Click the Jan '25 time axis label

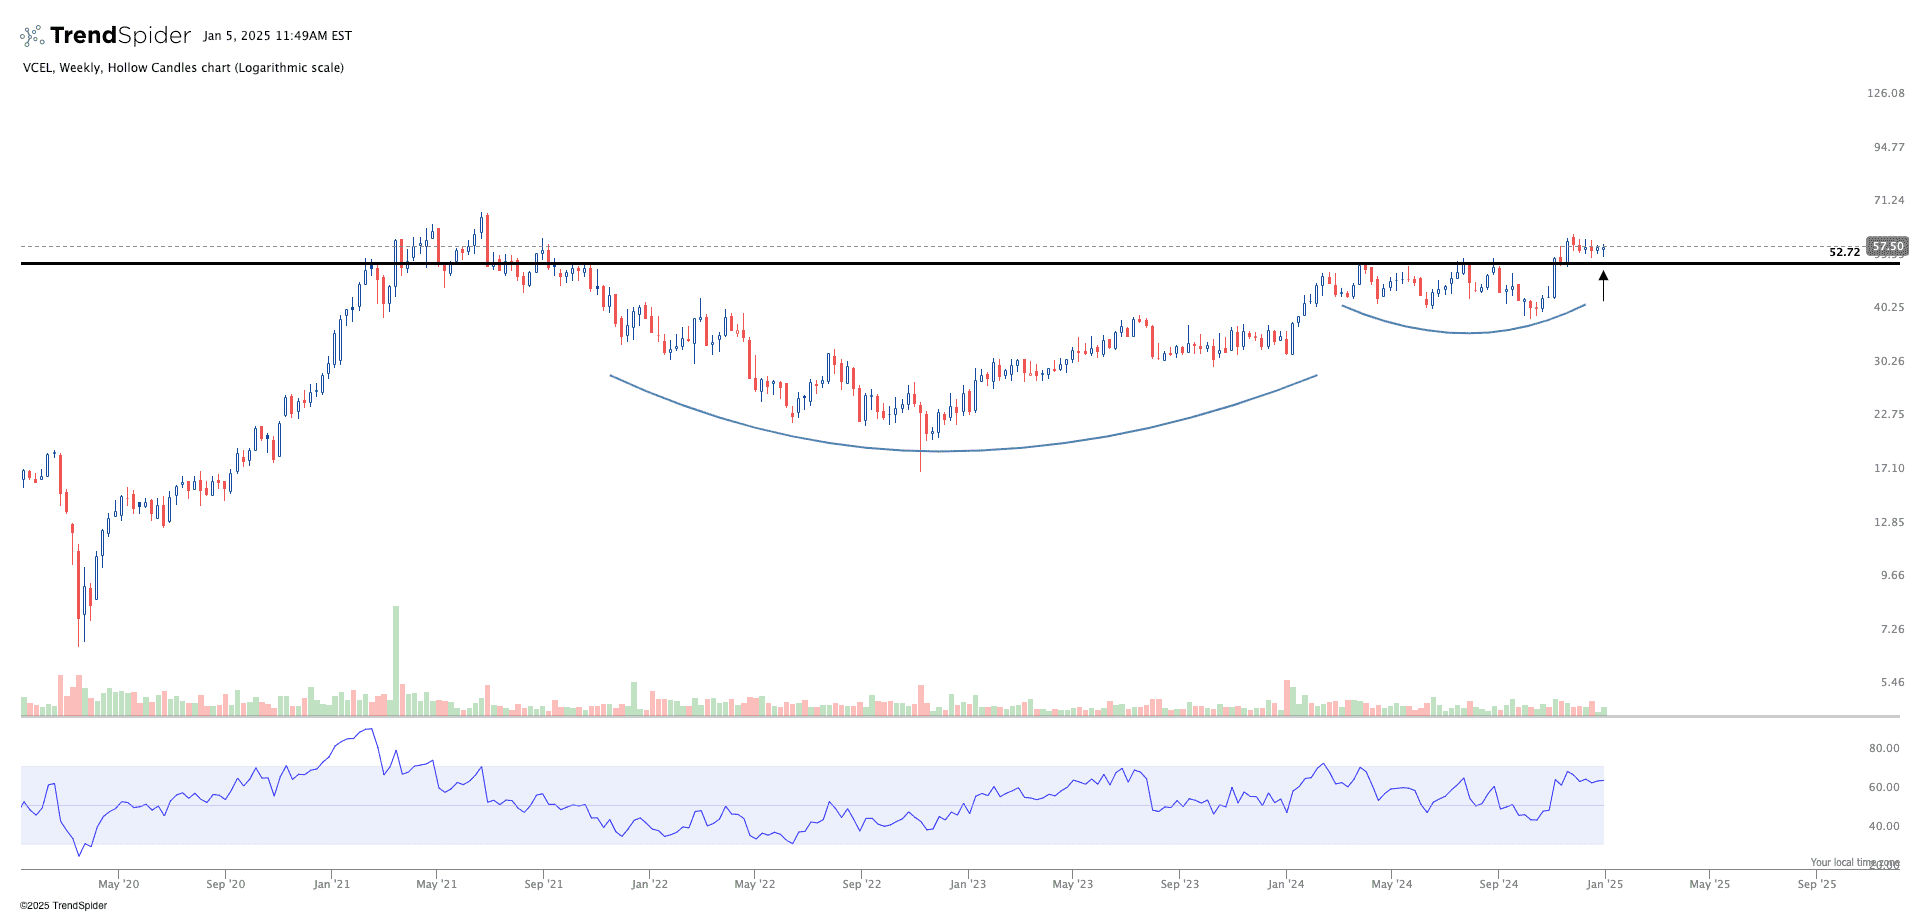coord(1604,884)
